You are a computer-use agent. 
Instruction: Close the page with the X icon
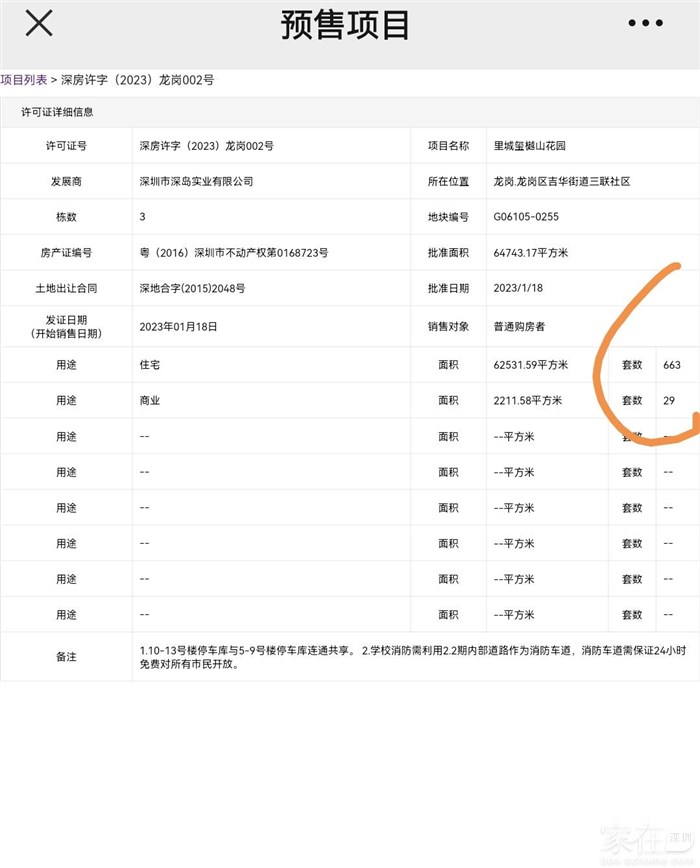38,24
